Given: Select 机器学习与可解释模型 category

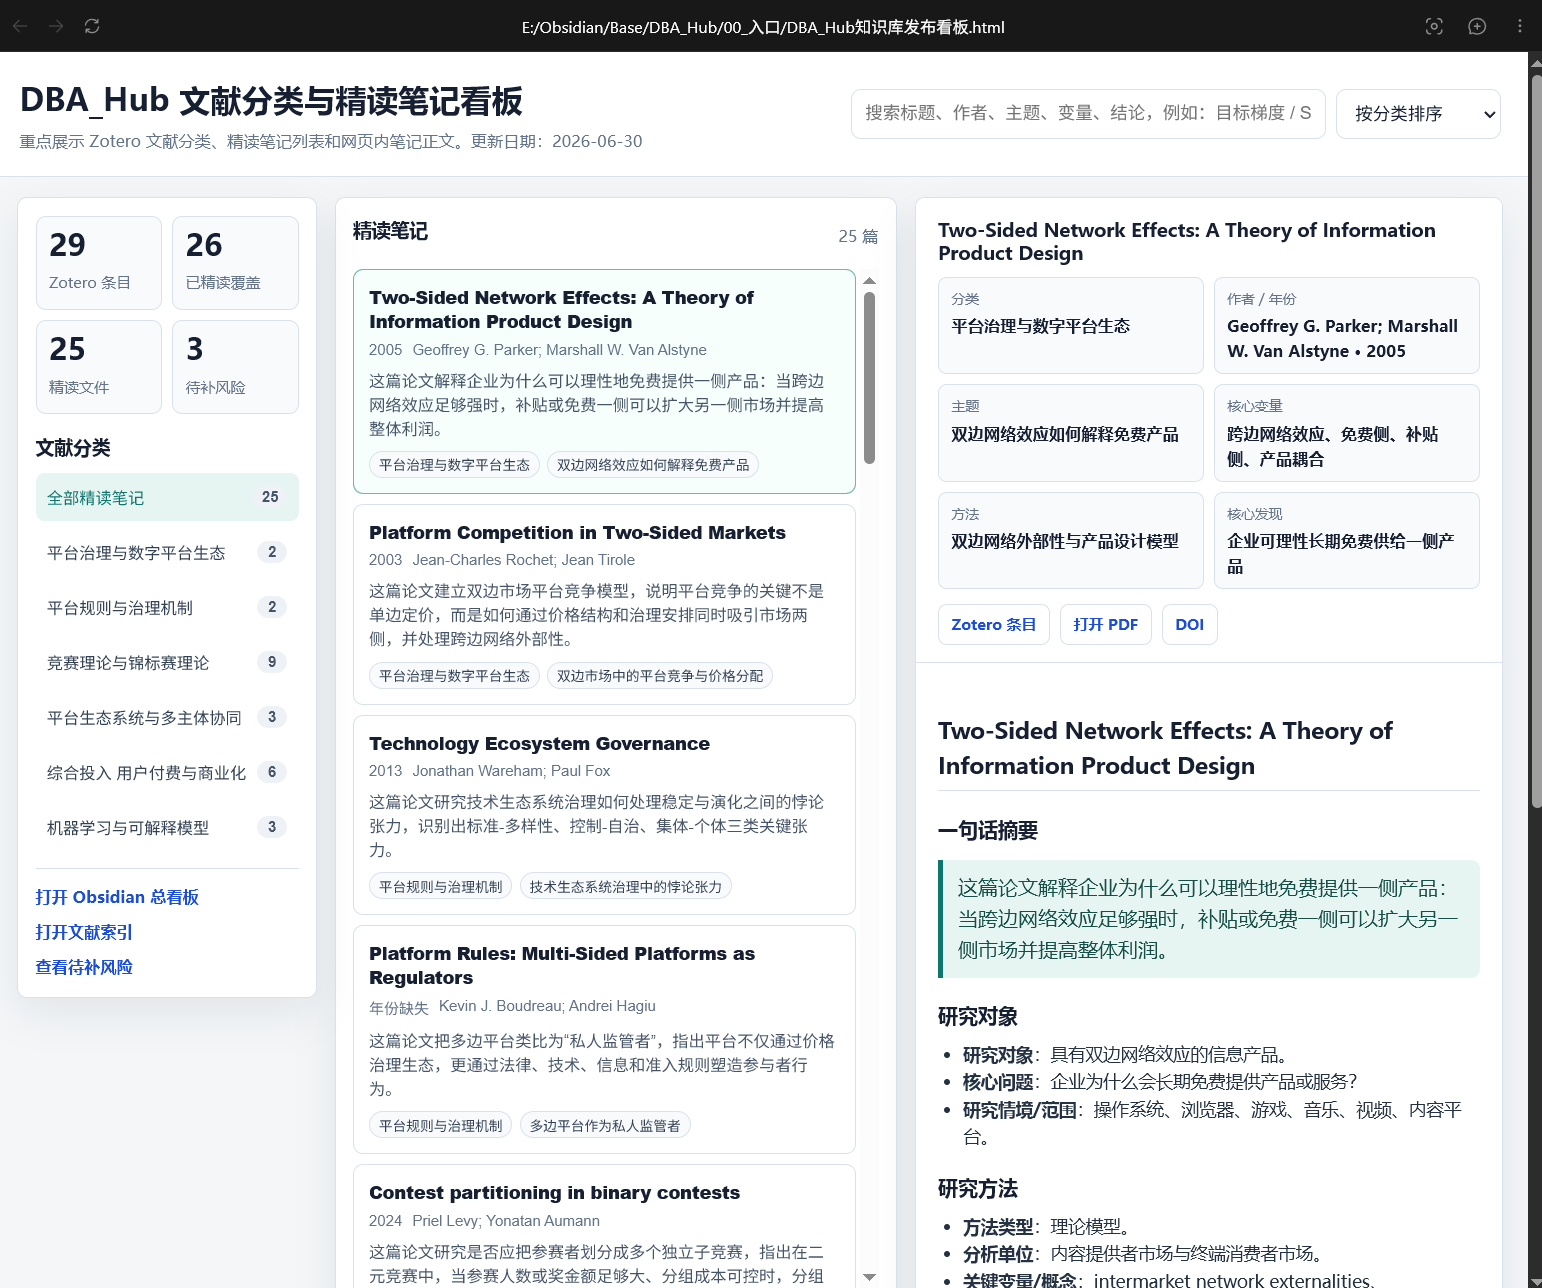Looking at the screenshot, I should (x=167, y=827).
